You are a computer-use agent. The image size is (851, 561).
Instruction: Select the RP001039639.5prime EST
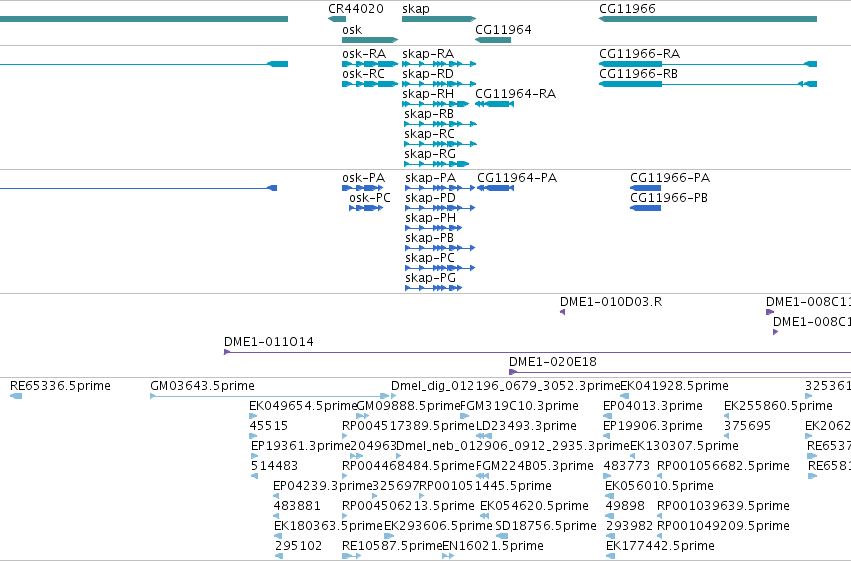[659, 516]
